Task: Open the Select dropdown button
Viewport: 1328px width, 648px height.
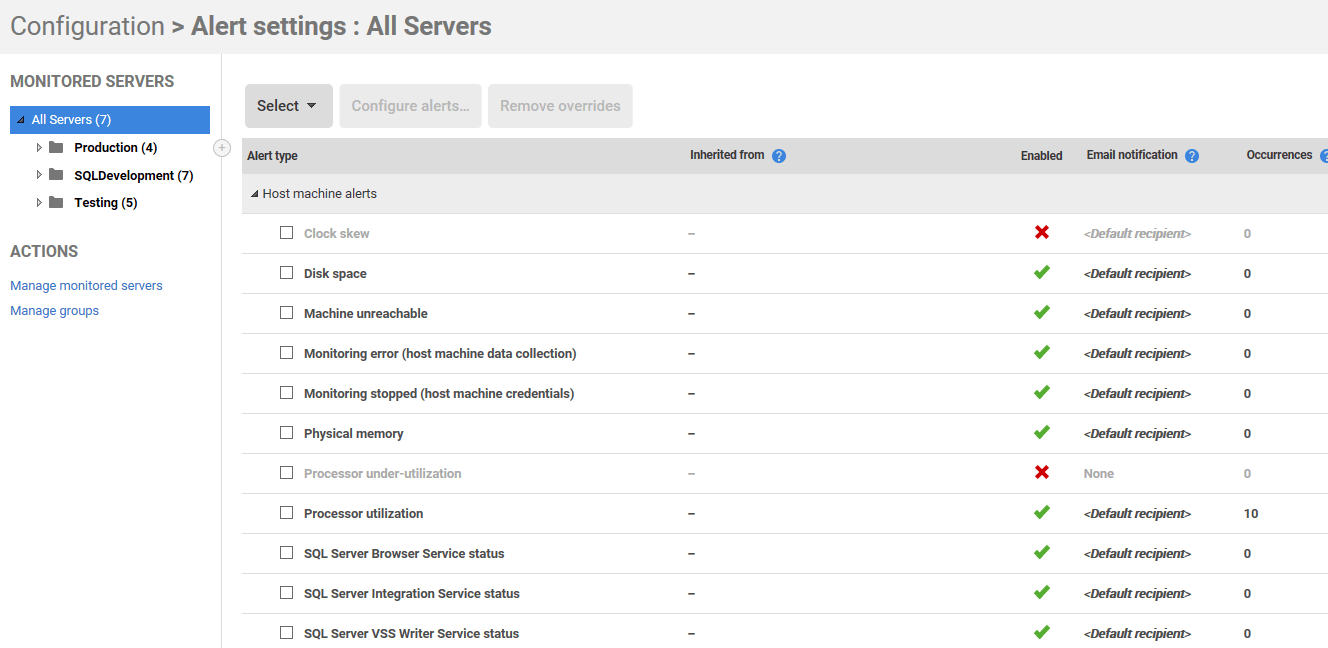Action: pos(288,106)
